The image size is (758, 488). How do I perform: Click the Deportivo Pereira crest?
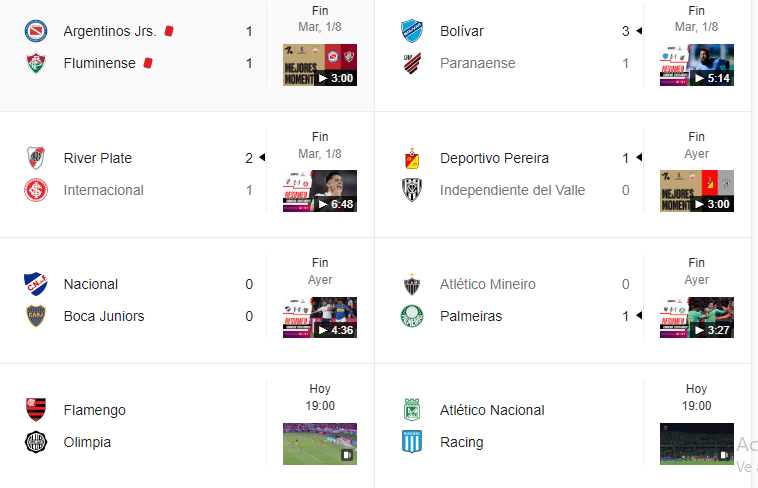point(412,158)
